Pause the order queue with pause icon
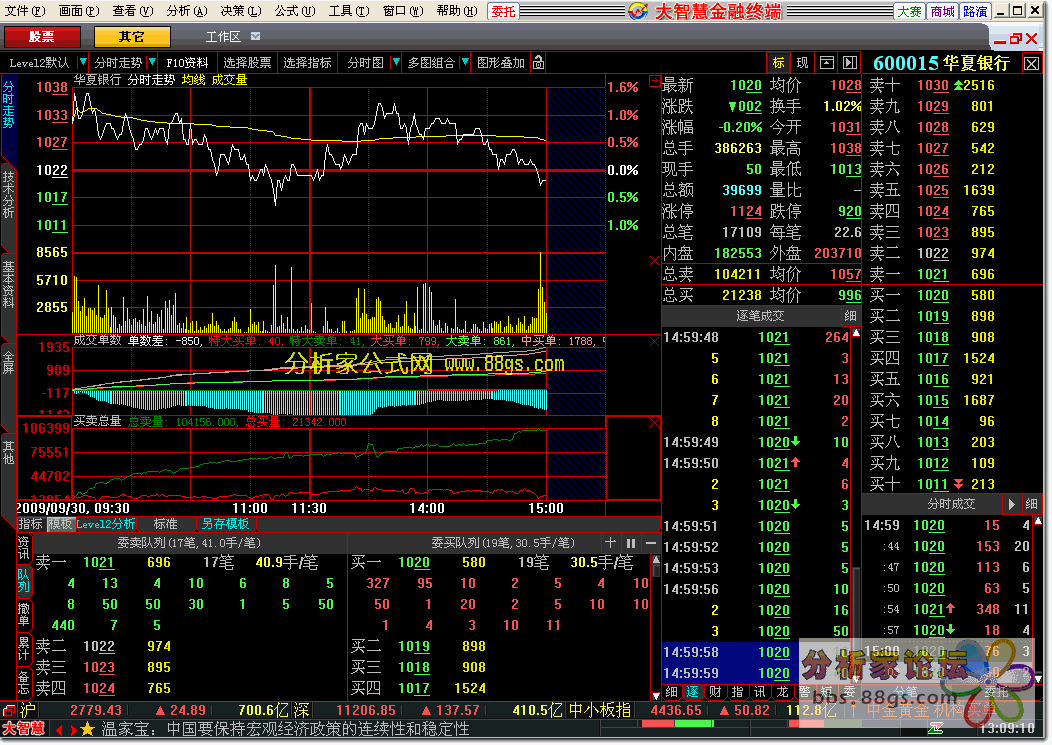 (631, 542)
